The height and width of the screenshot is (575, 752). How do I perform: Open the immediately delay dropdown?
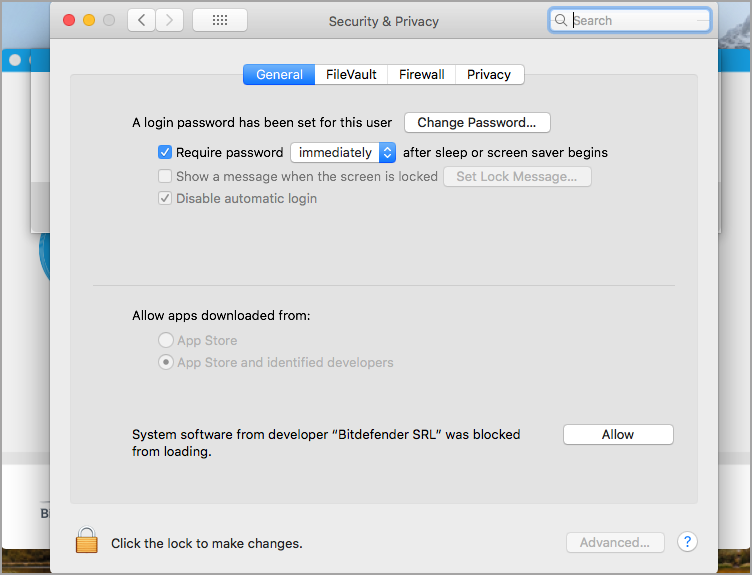(343, 153)
